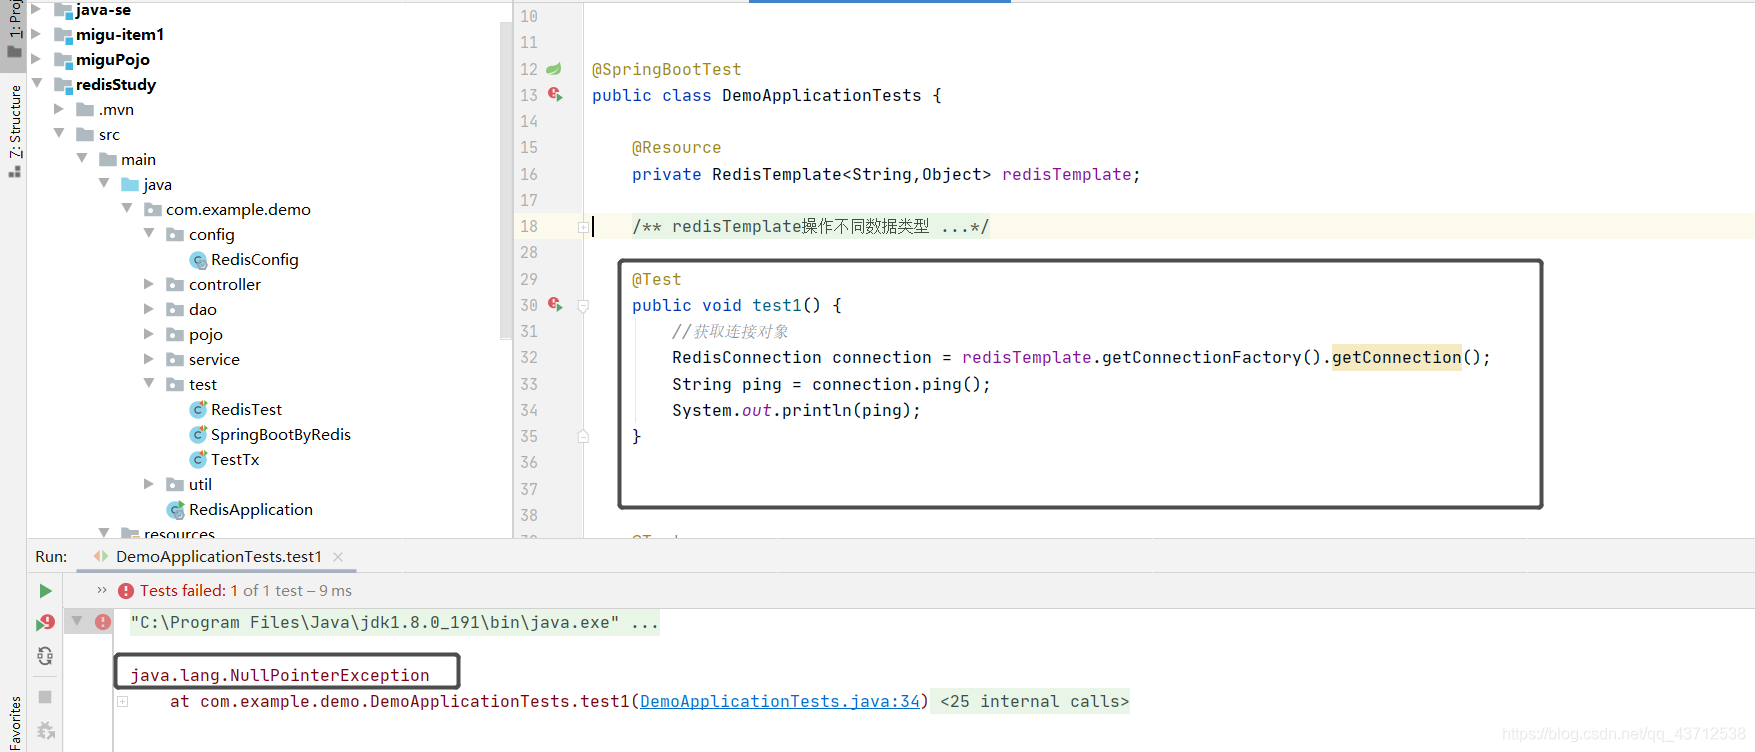Expand the migu-item1 module
1755x752 pixels.
[x=37, y=34]
